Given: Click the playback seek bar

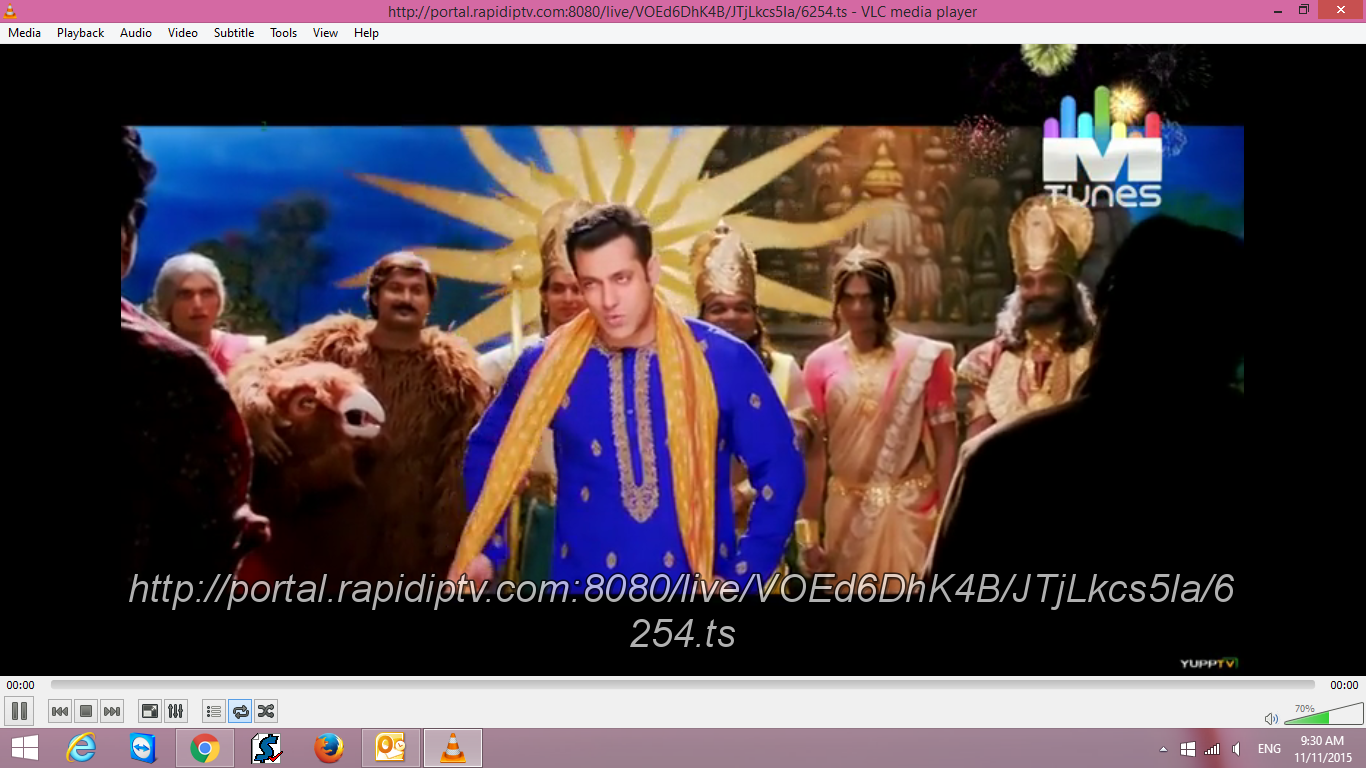Looking at the screenshot, I should 683,685.
